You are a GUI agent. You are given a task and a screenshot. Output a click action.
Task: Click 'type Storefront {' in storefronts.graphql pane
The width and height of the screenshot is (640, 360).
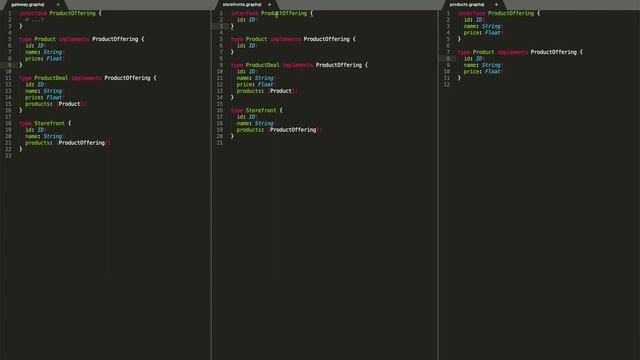click(x=257, y=110)
